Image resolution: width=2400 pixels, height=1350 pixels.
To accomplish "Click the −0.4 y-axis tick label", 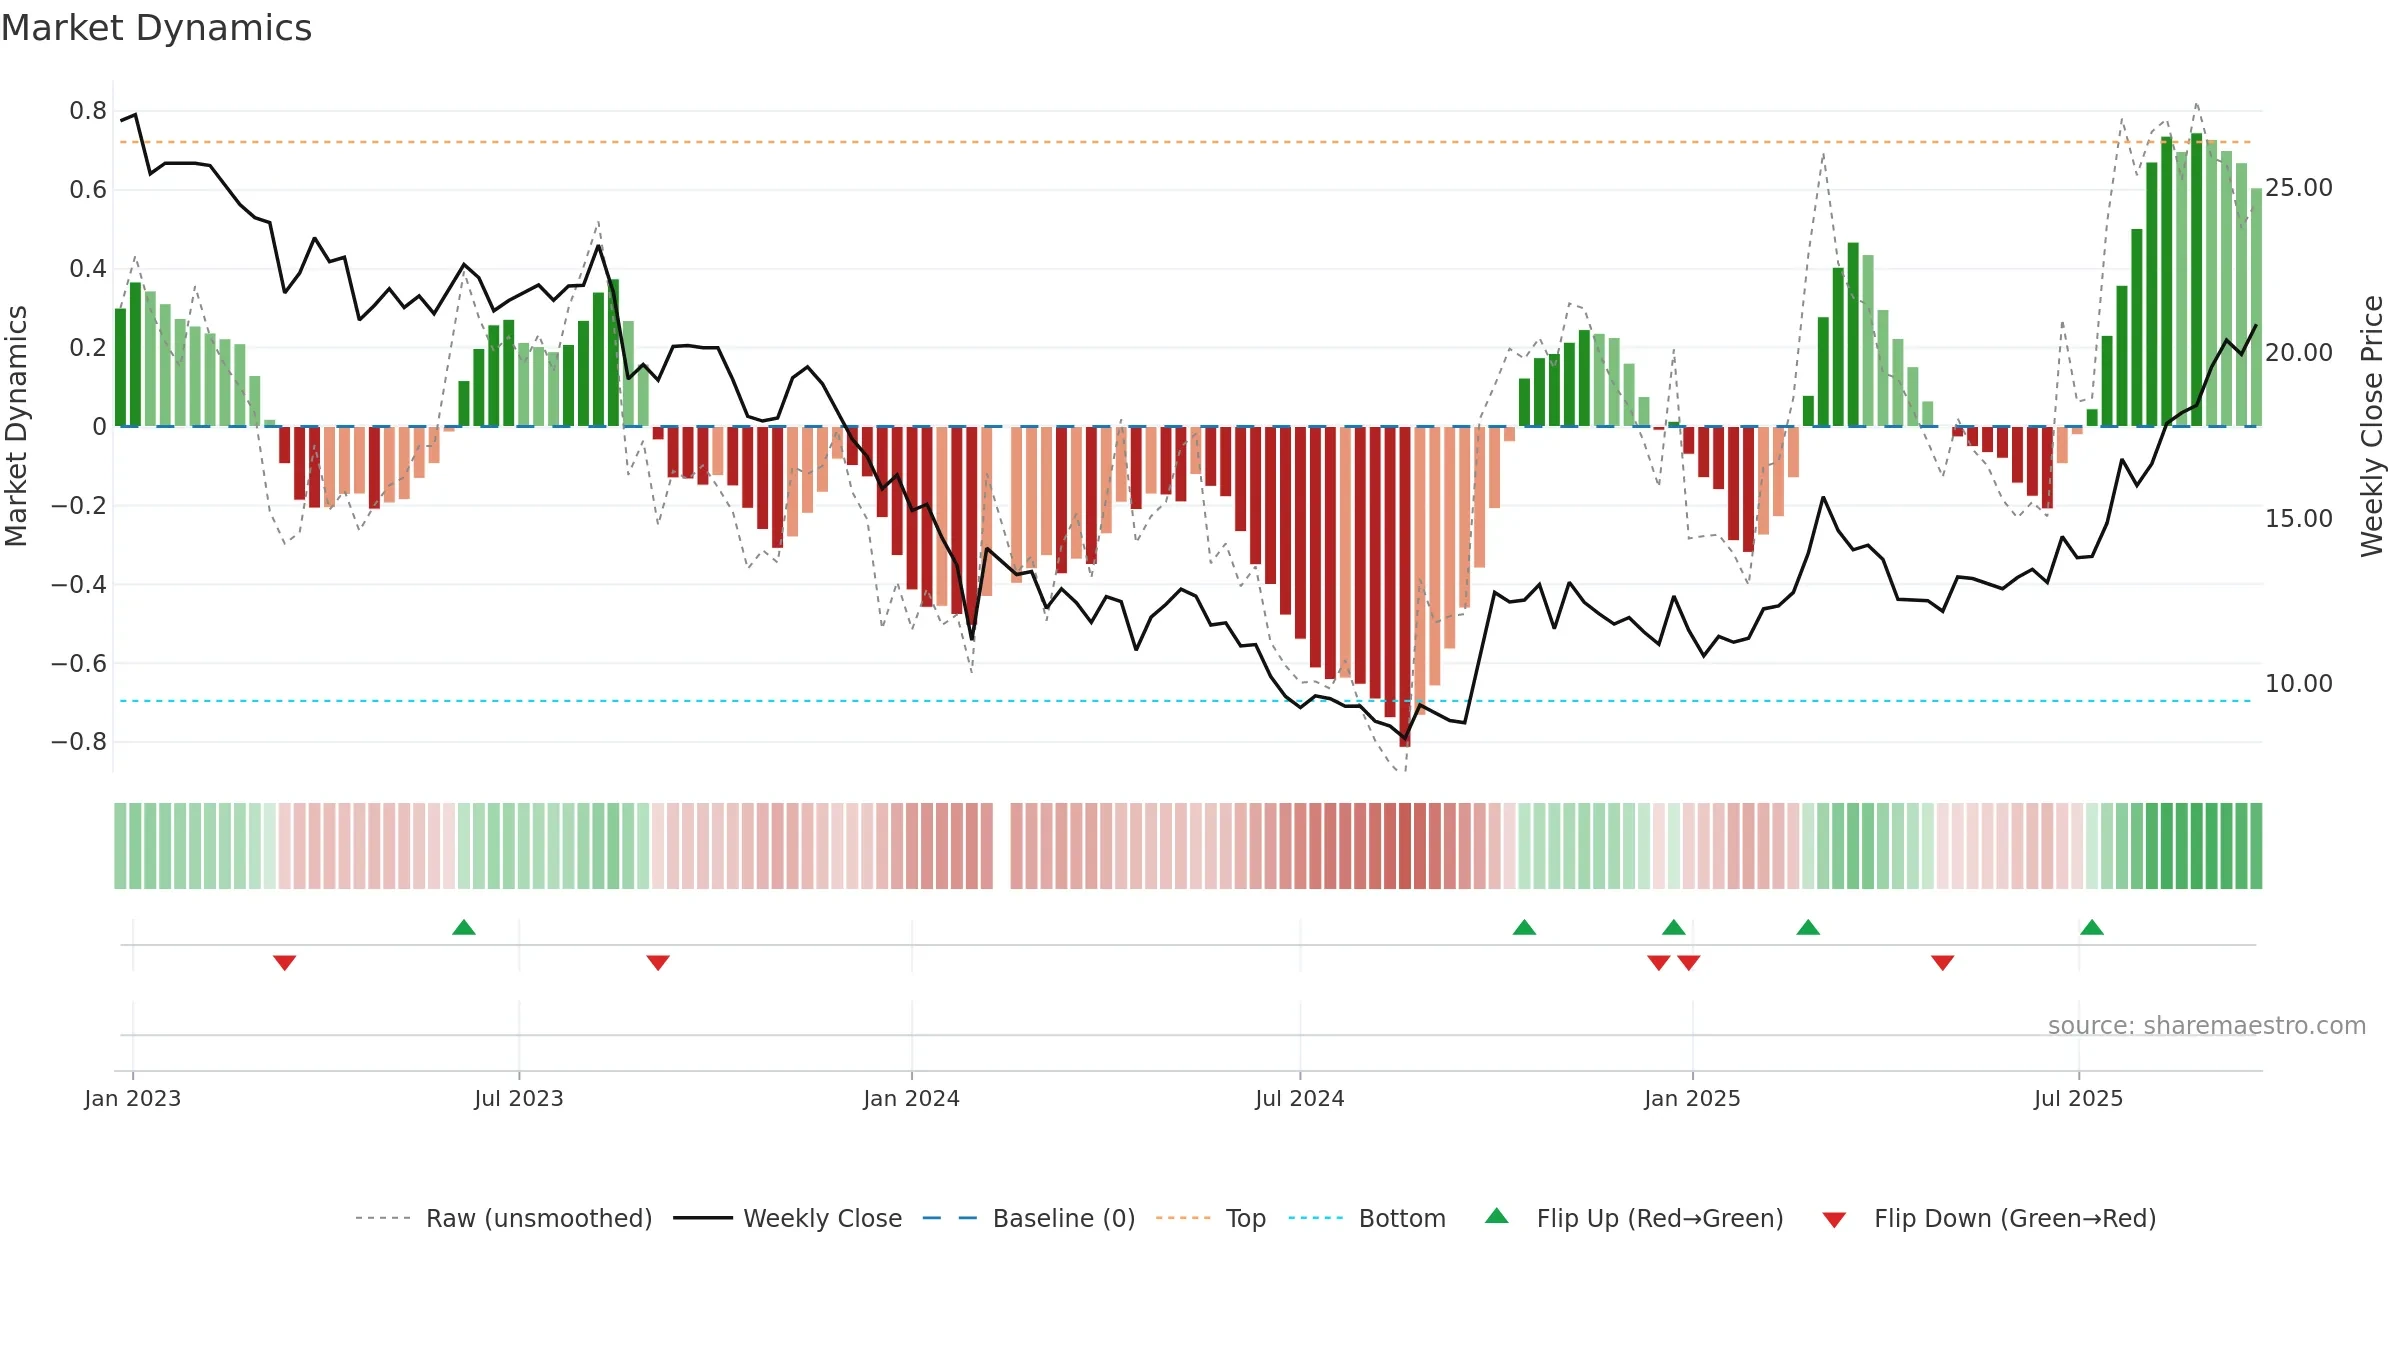I will pos(79,584).
